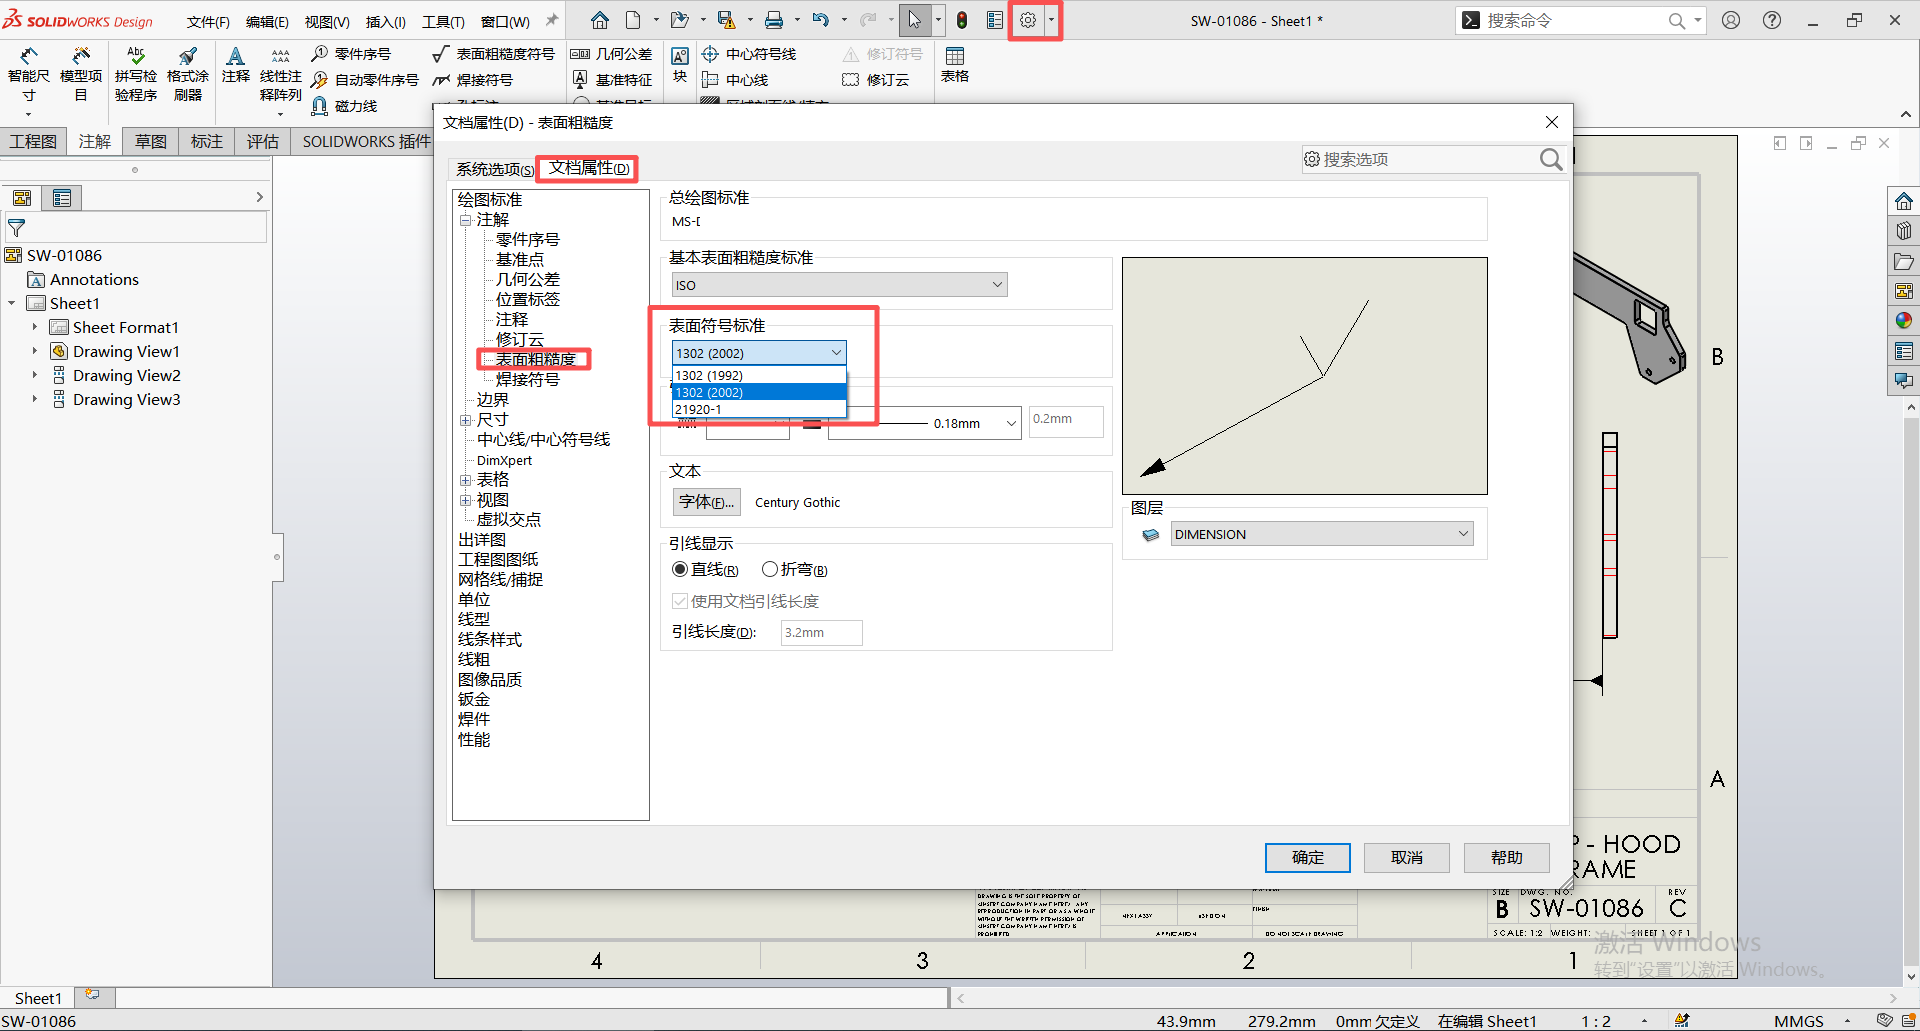Click the 字体(F)... font button
Image resolution: width=1920 pixels, height=1031 pixels.
pyautogui.click(x=707, y=502)
